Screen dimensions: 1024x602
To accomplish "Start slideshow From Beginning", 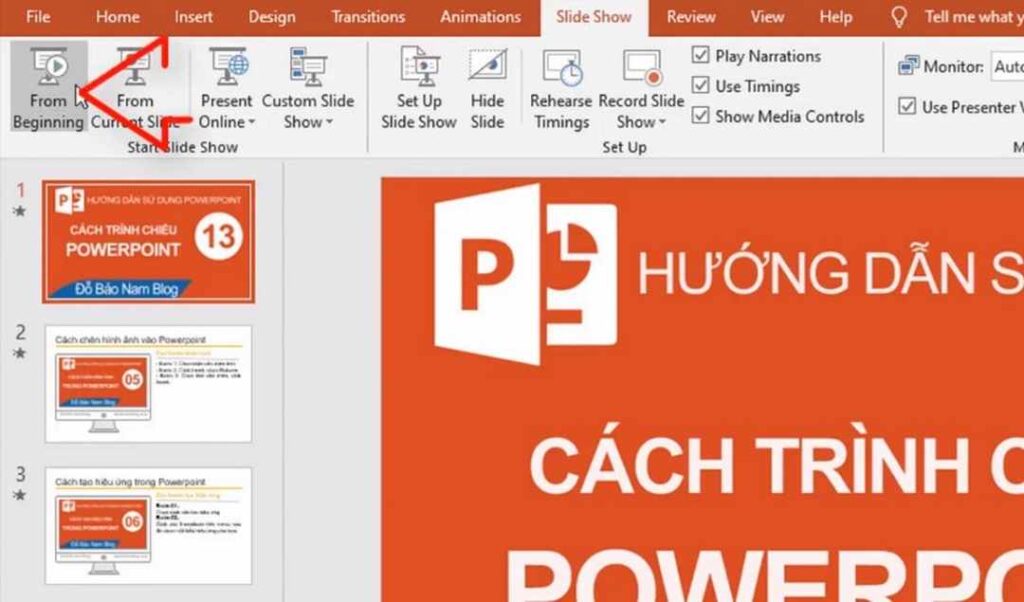I will [x=46, y=85].
